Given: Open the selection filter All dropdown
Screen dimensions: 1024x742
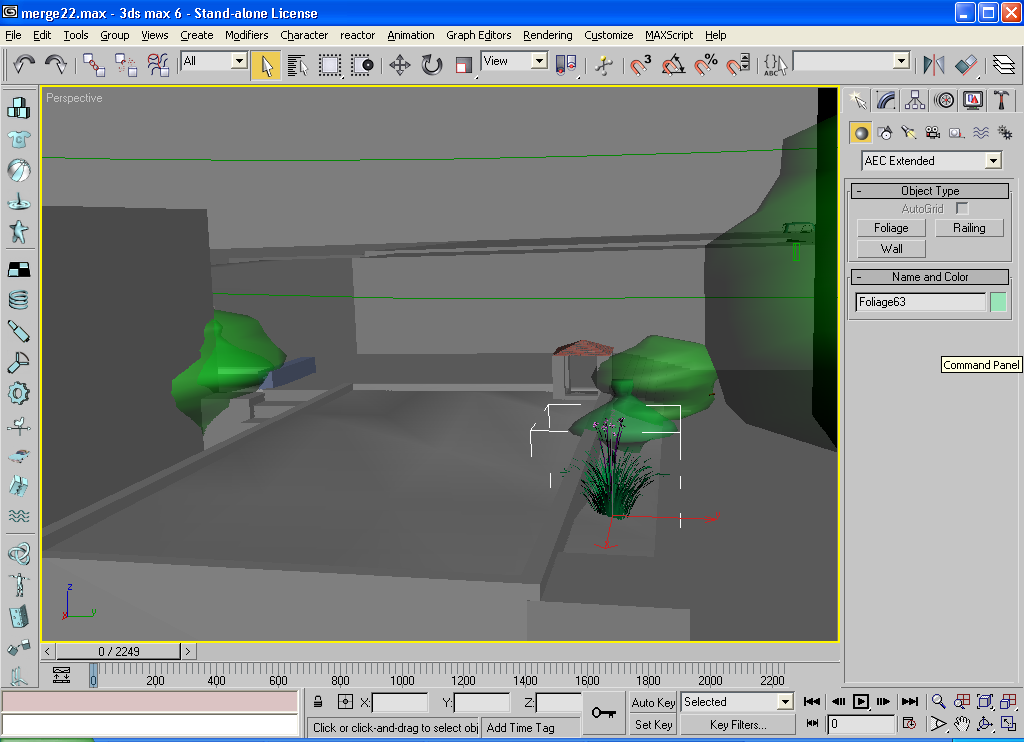Looking at the screenshot, I should coord(239,61).
